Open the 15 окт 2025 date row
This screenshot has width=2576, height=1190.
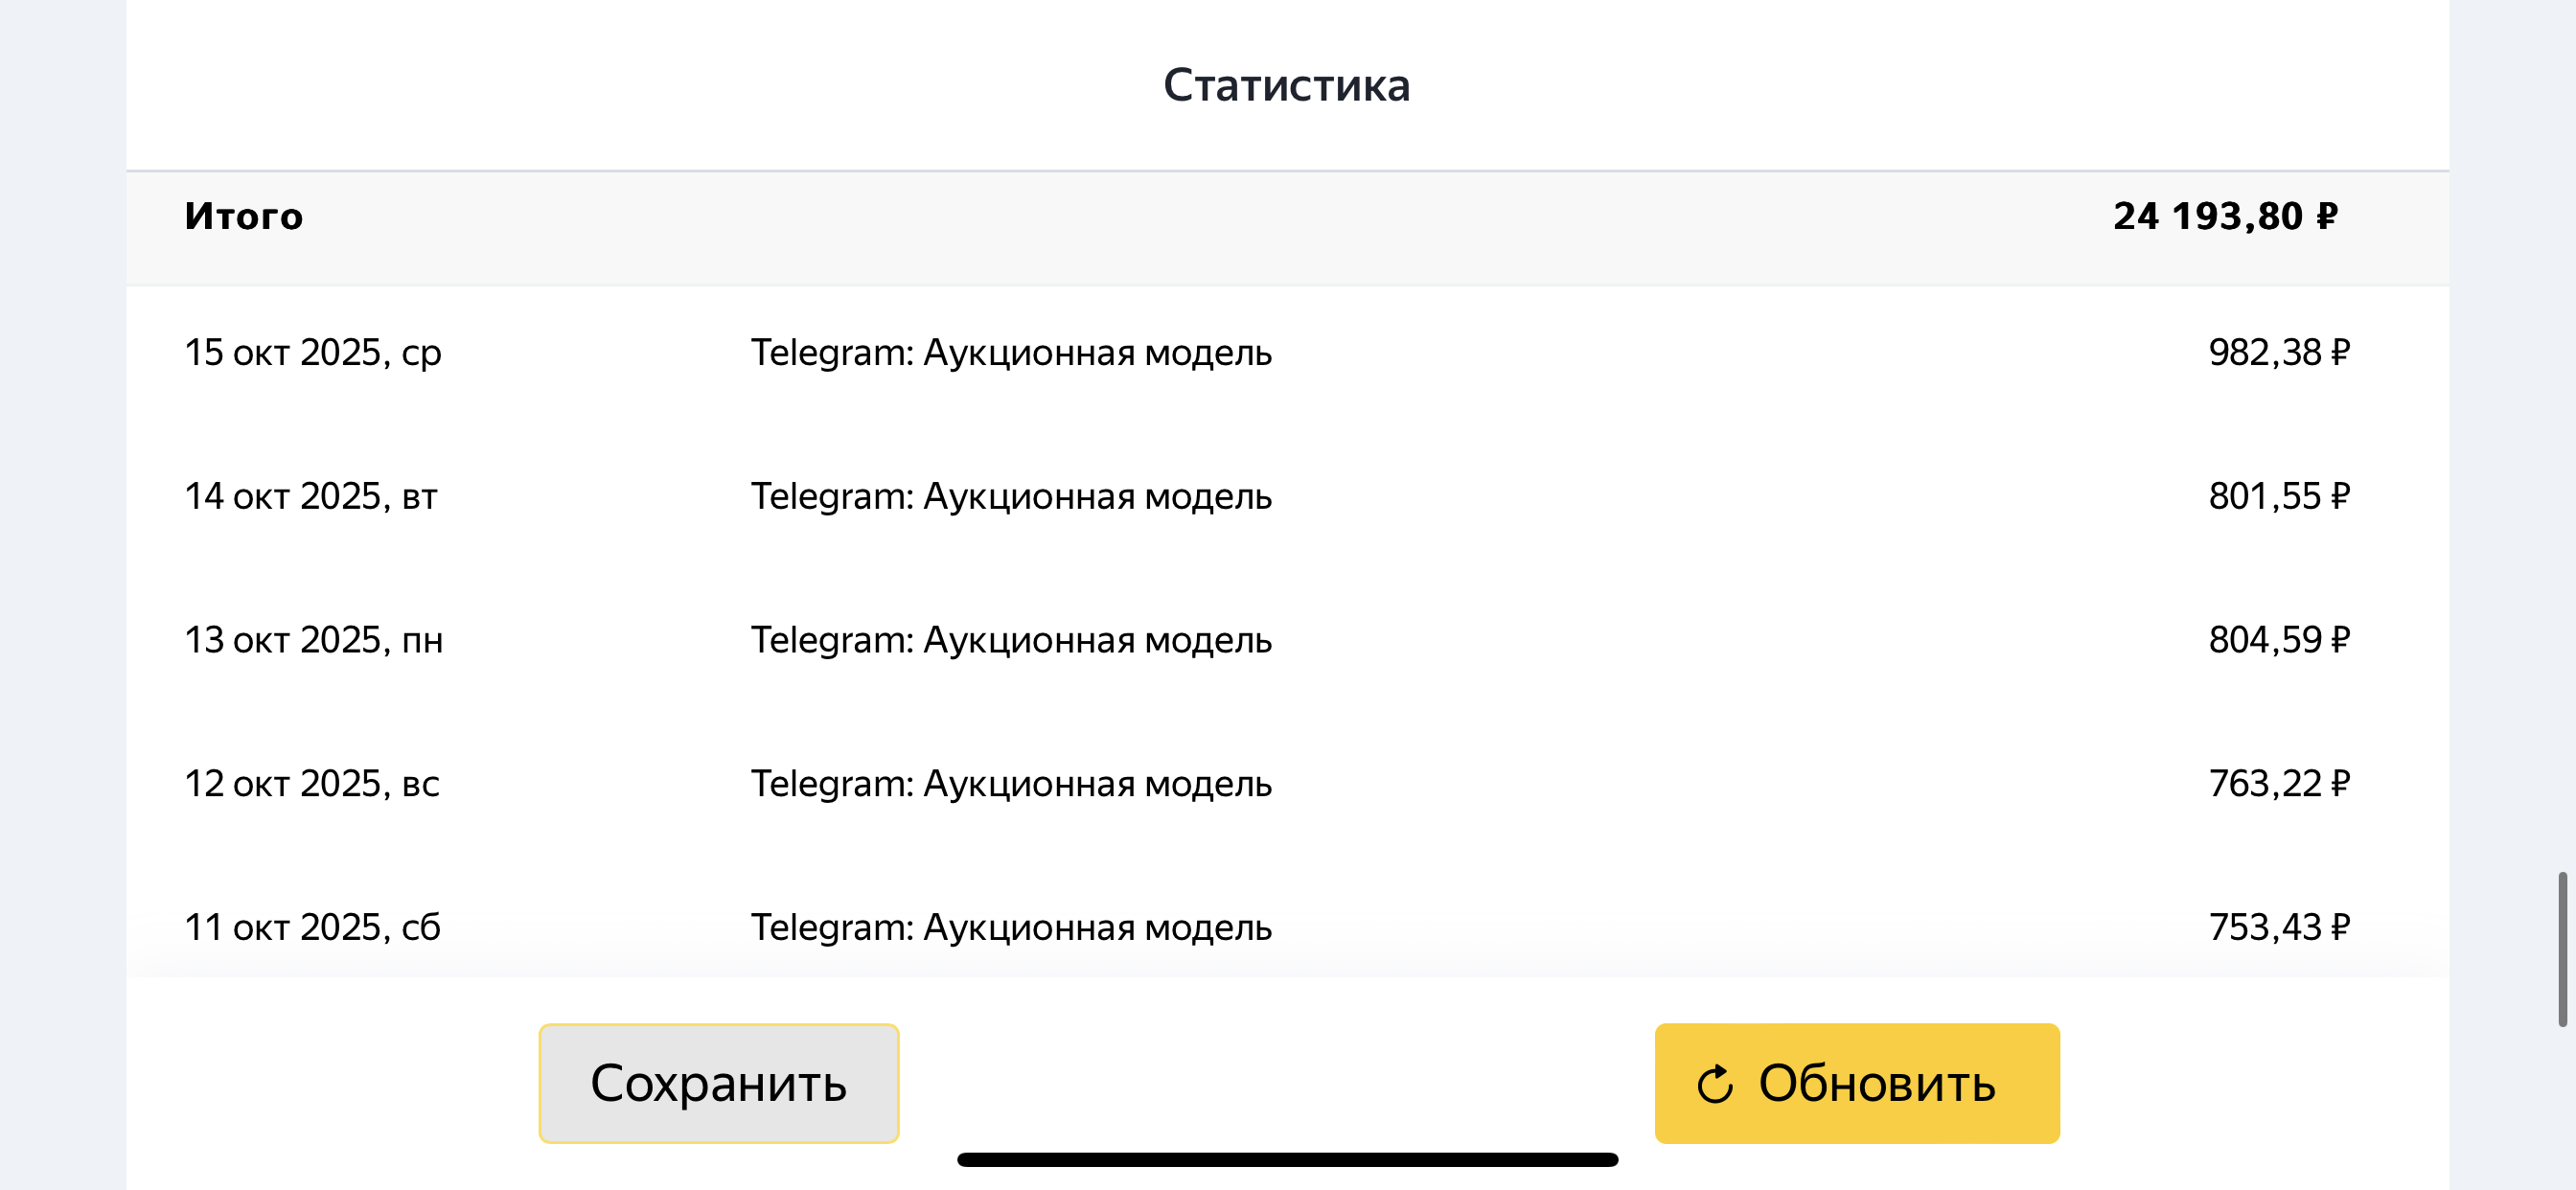[x=313, y=352]
